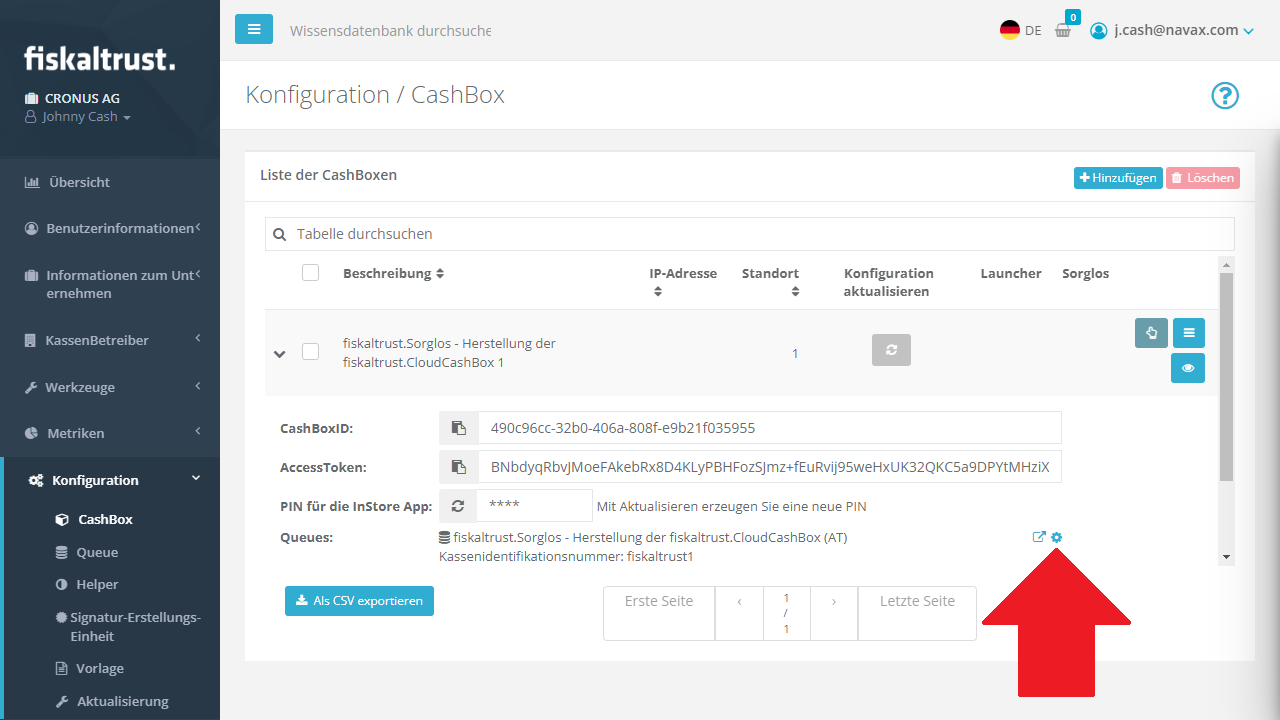Open the help question mark icon
This screenshot has width=1280, height=720.
pyautogui.click(x=1225, y=96)
